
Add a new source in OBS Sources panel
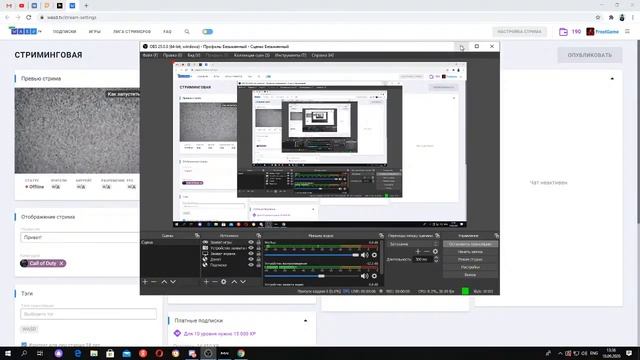[x=206, y=282]
